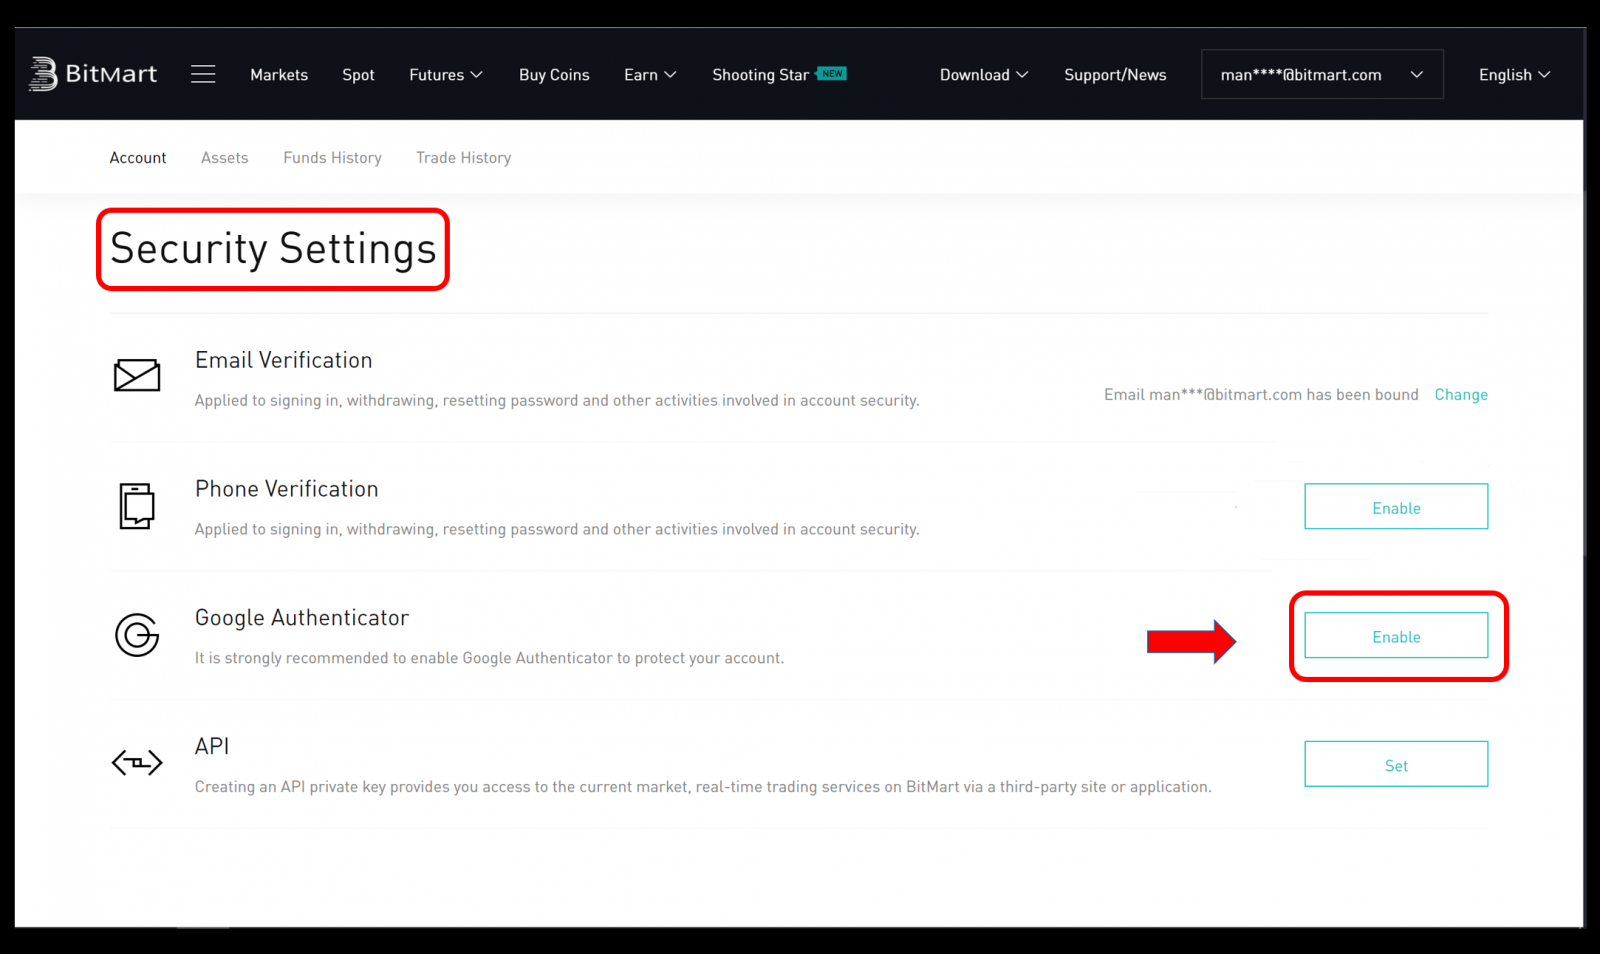Click the NEW badge beside Shooting Star
The width and height of the screenshot is (1600, 954).
pyautogui.click(x=832, y=72)
